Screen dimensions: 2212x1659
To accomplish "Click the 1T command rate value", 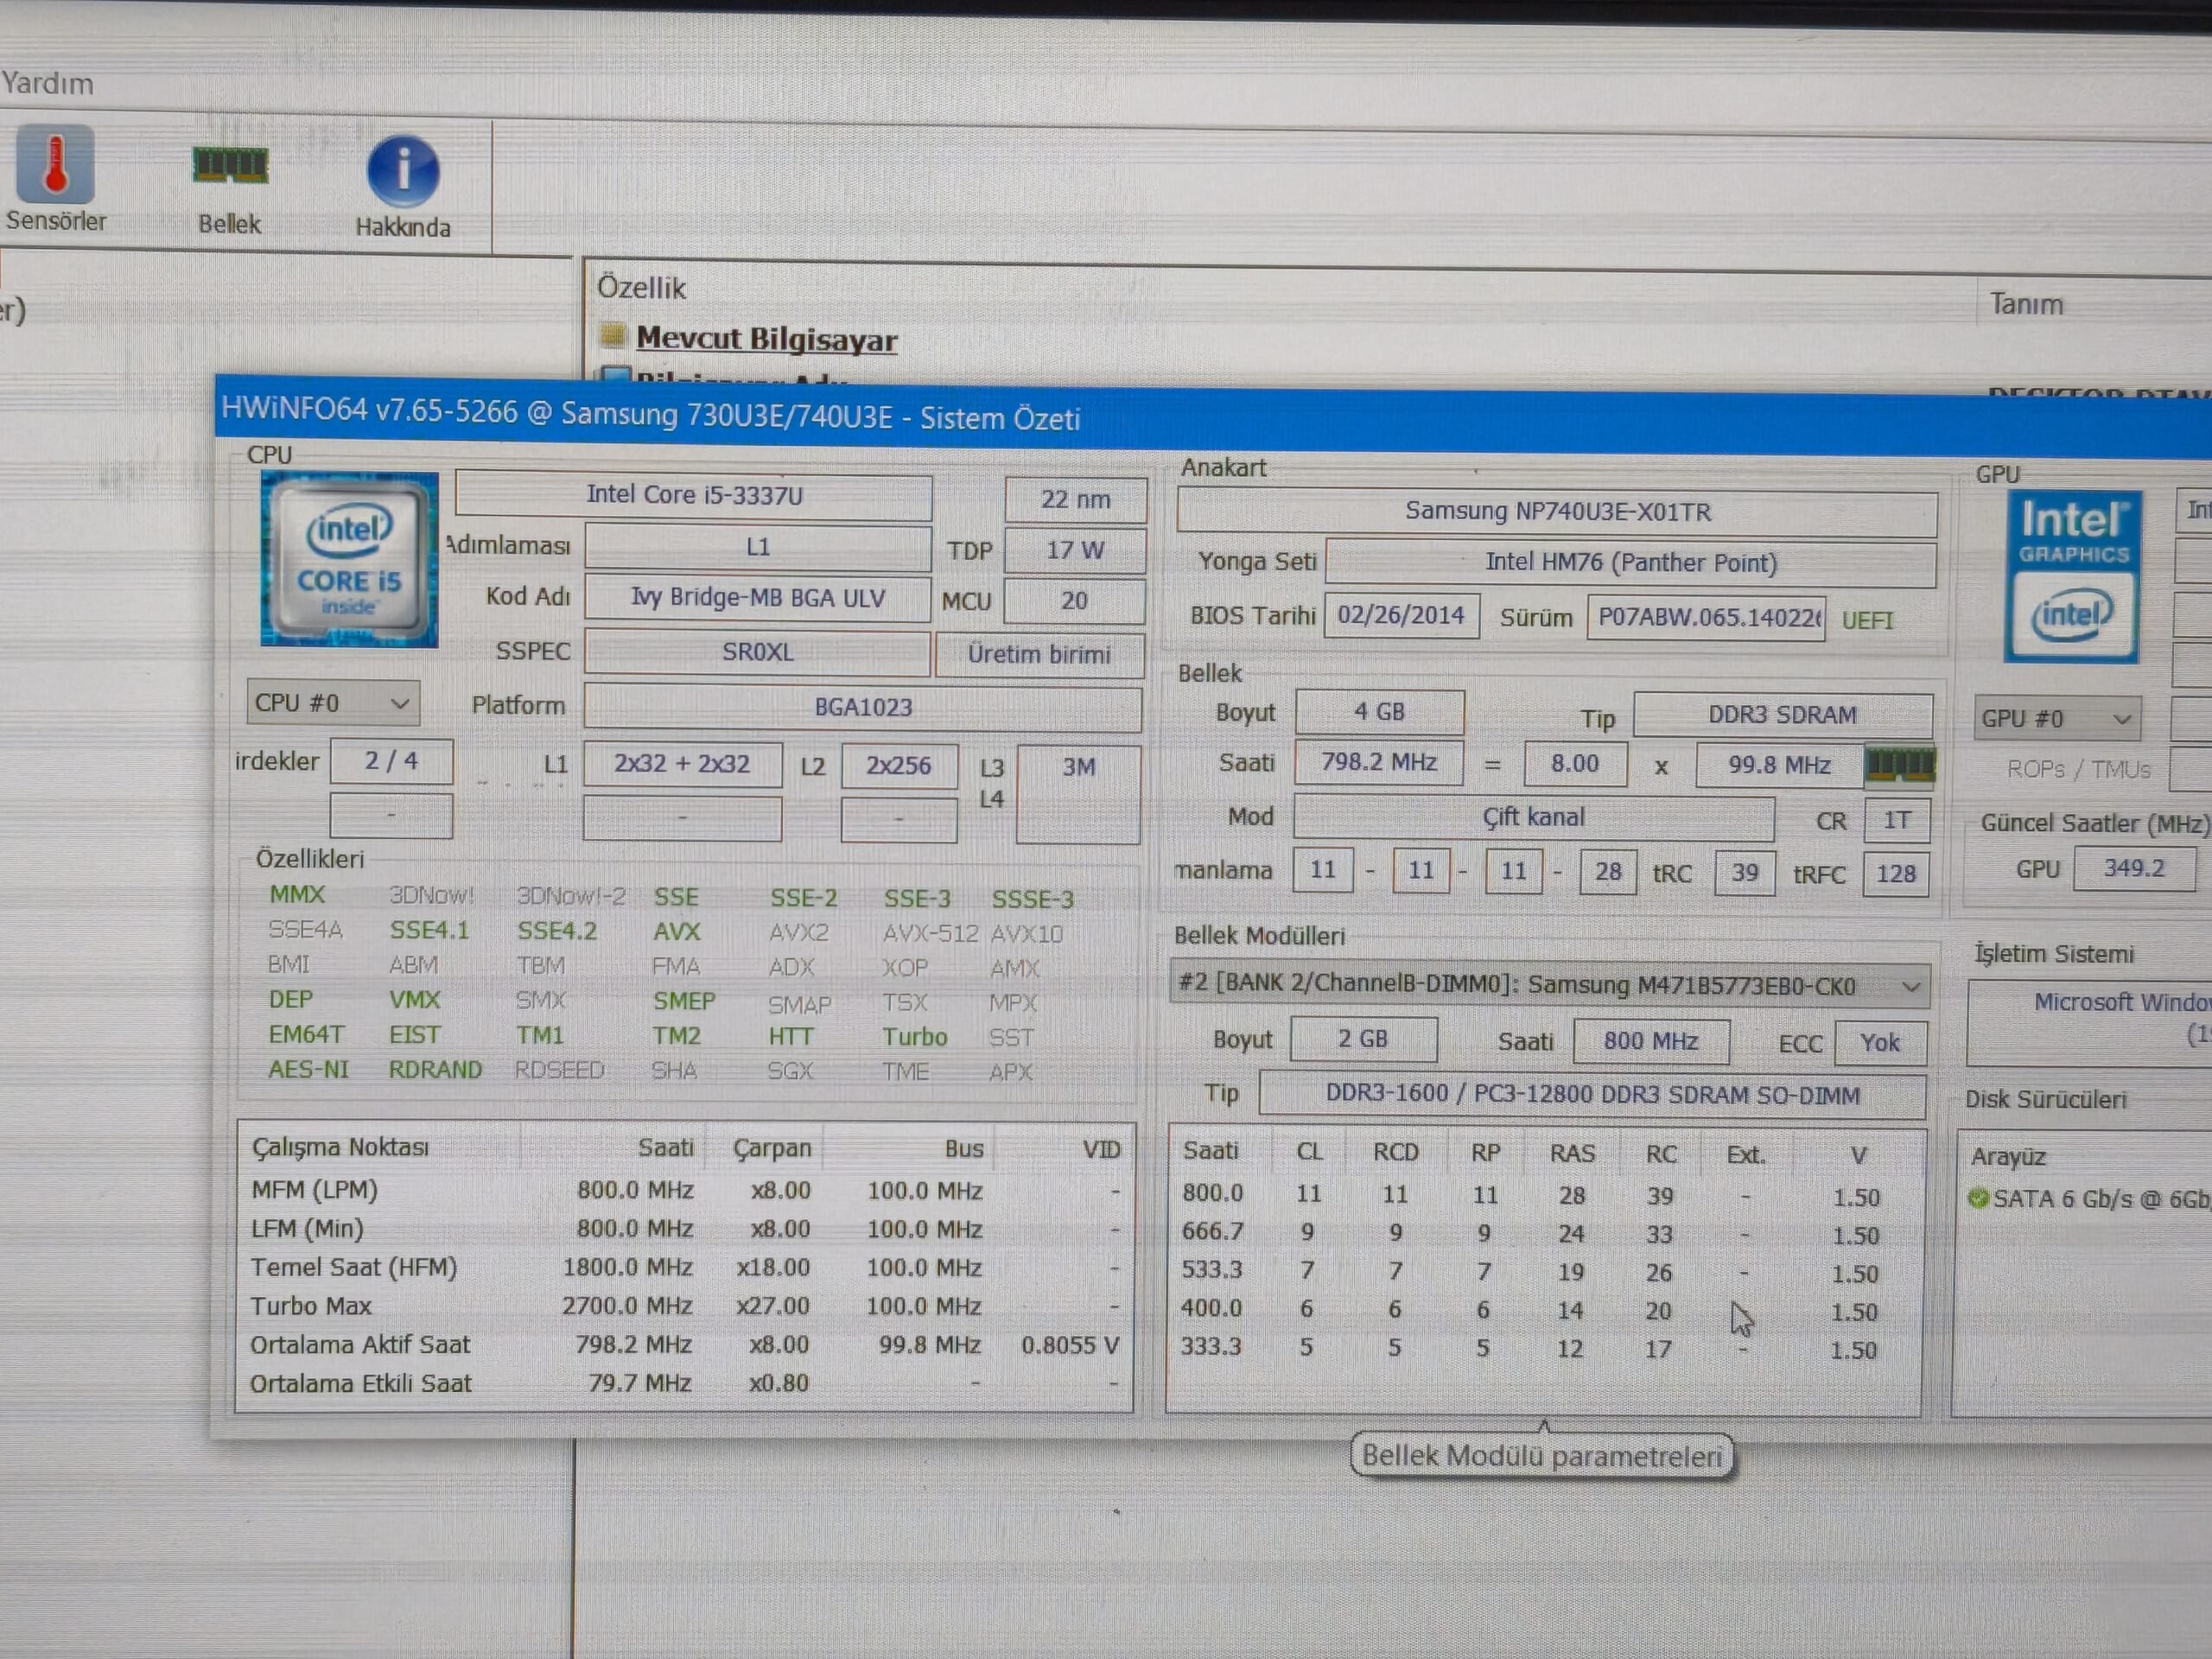I will pyautogui.click(x=1896, y=821).
